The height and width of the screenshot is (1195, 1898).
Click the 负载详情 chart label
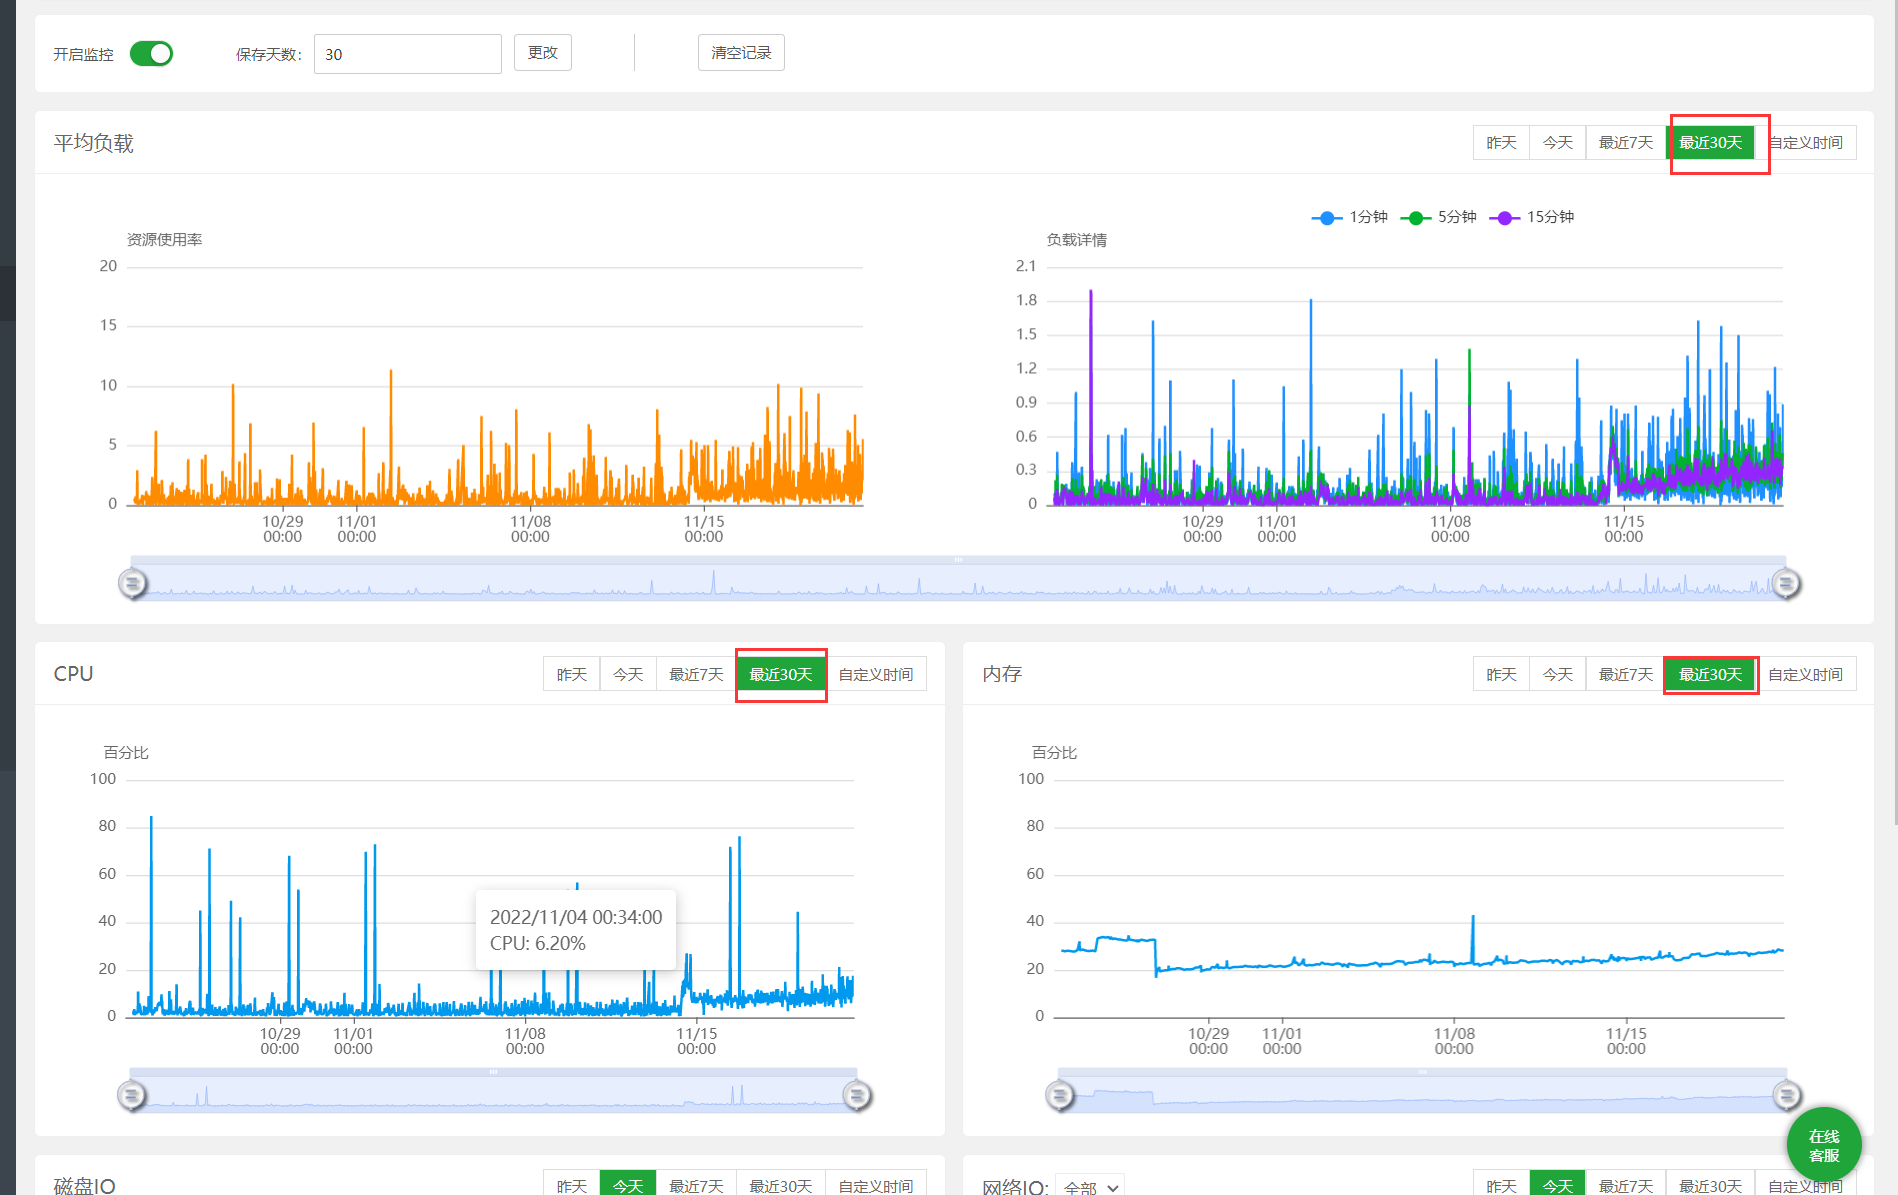coord(1076,240)
